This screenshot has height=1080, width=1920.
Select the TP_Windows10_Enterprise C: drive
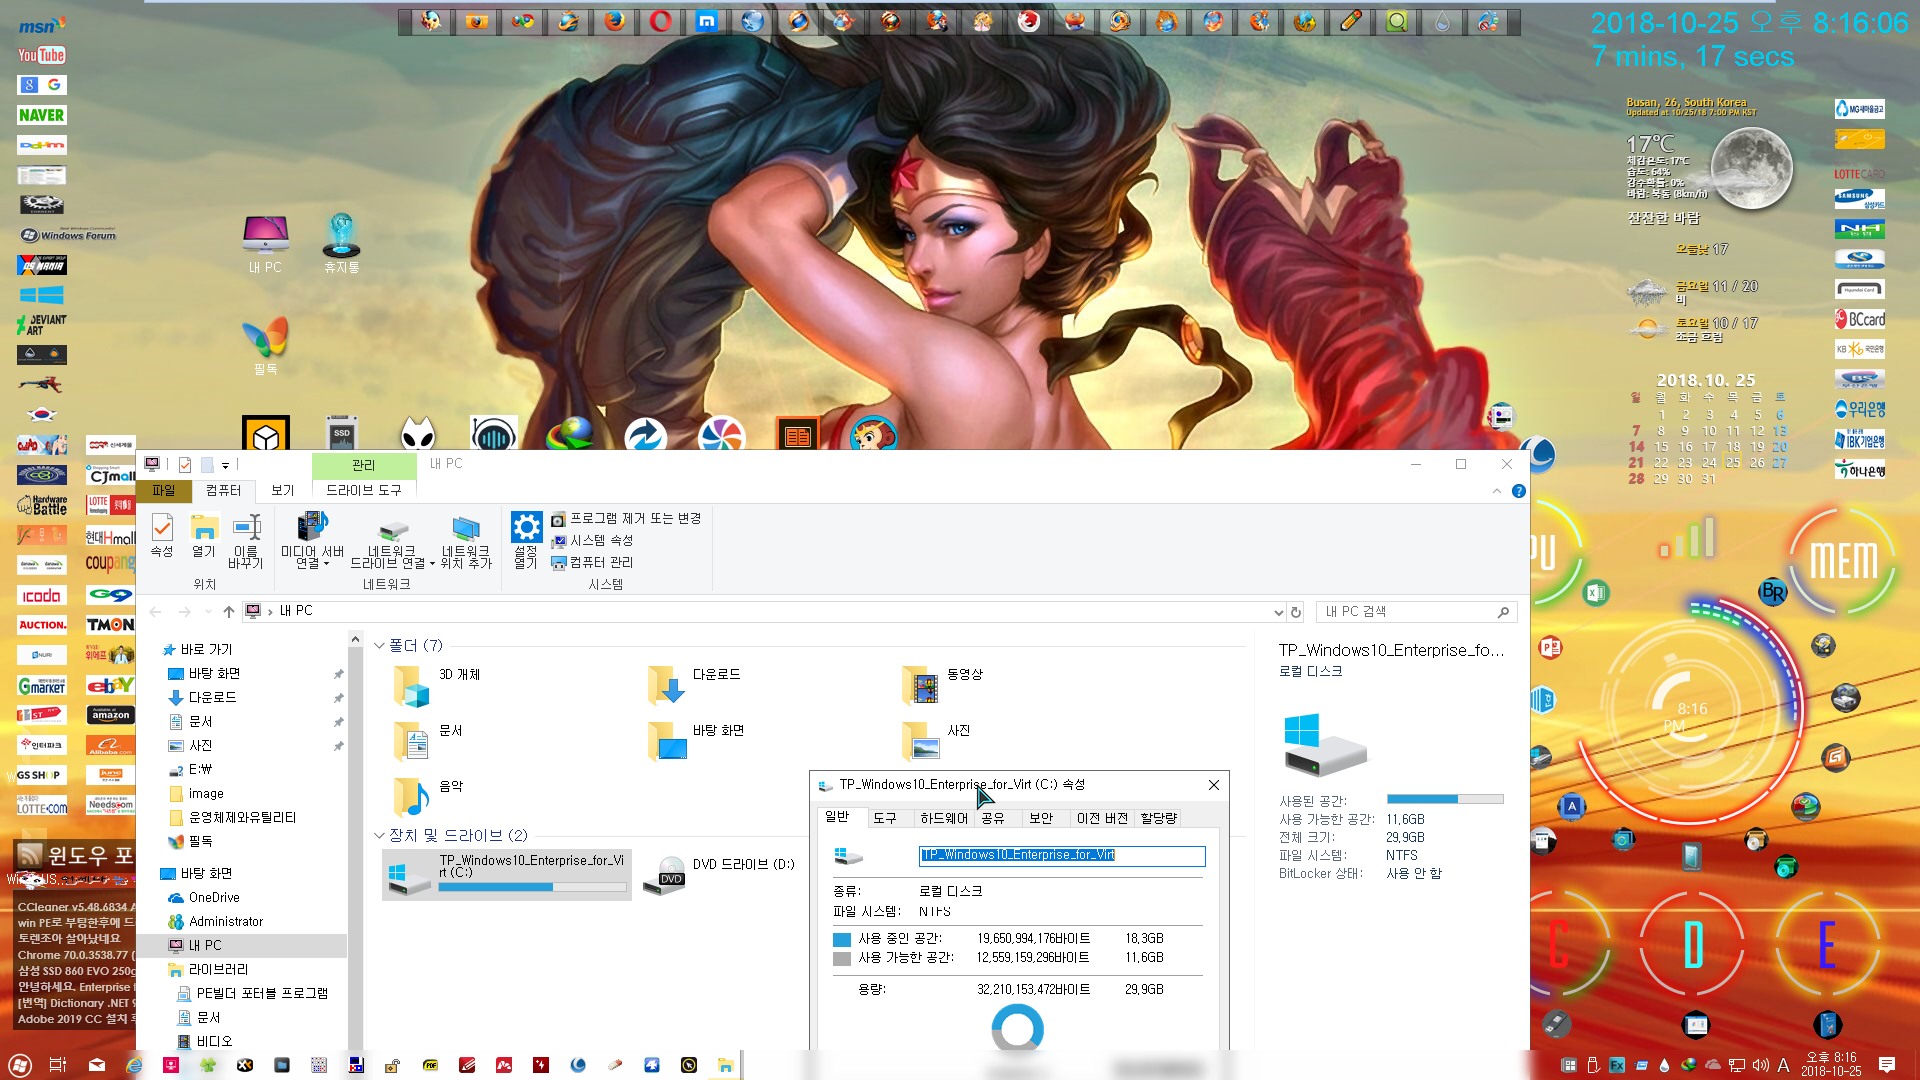click(507, 874)
